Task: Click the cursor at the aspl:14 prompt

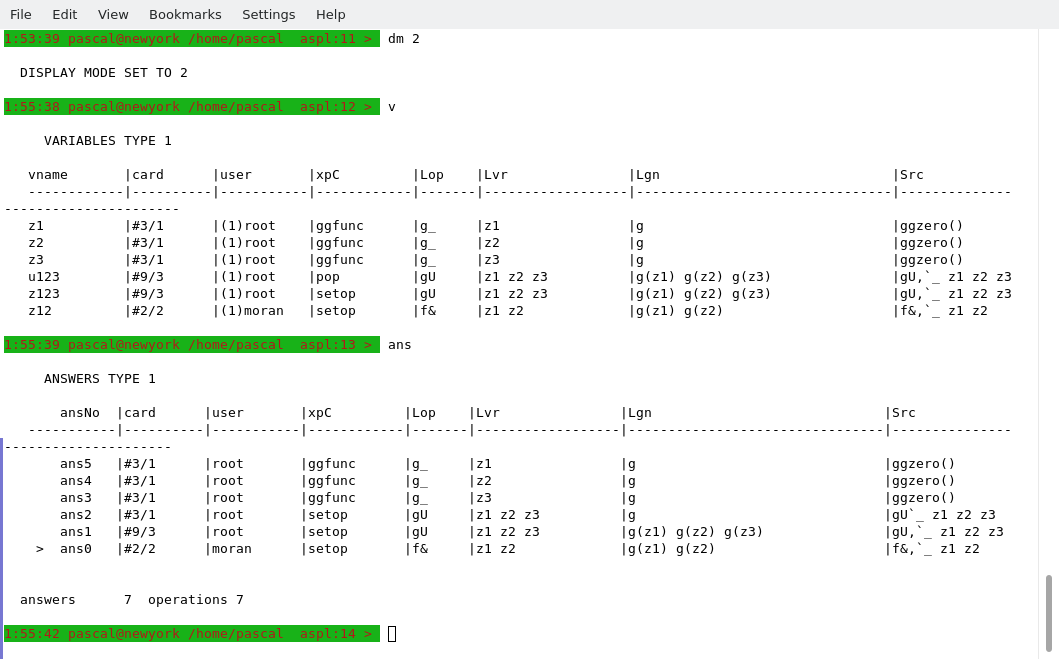Action: [x=392, y=634]
